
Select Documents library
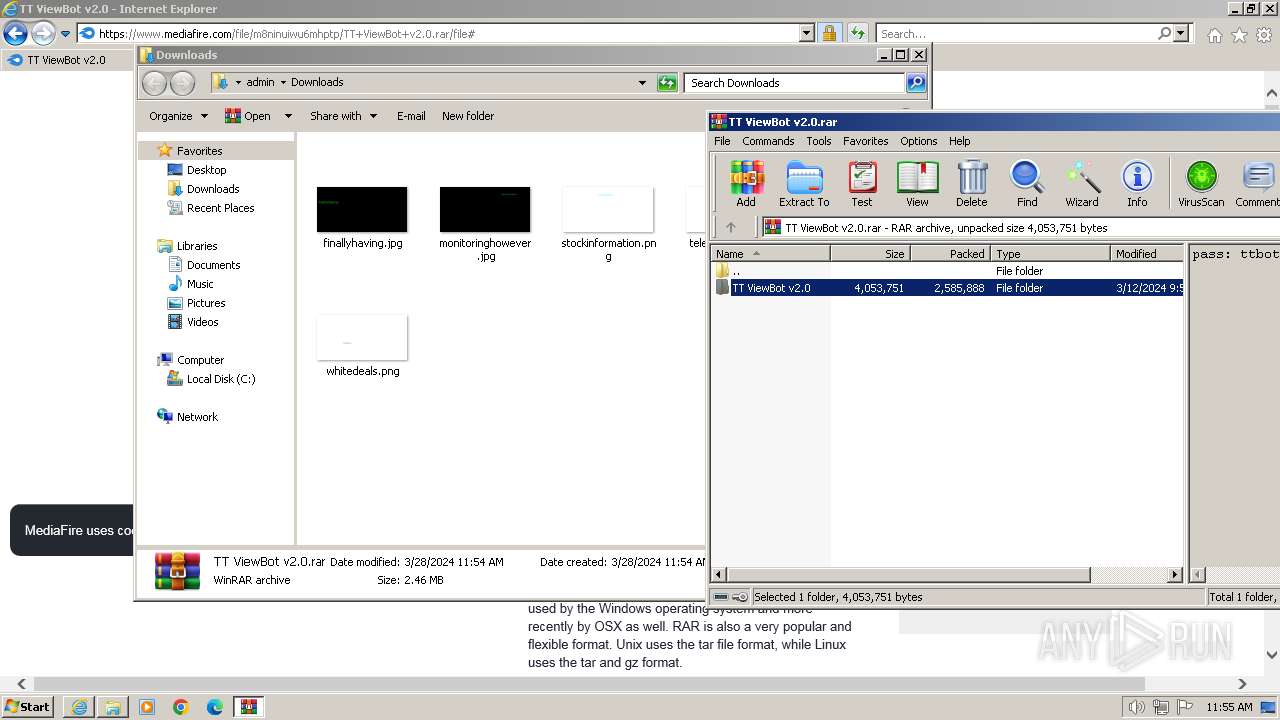click(213, 265)
